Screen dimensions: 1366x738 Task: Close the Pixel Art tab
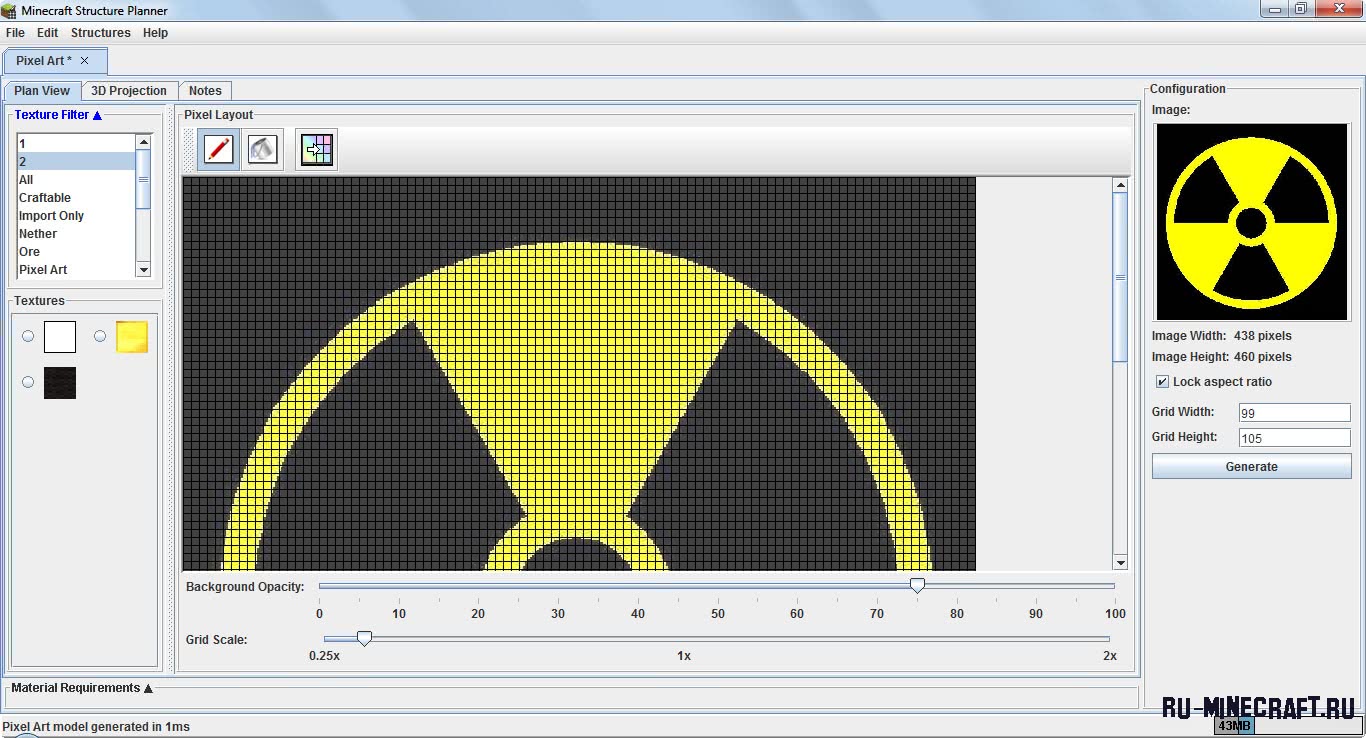point(84,61)
